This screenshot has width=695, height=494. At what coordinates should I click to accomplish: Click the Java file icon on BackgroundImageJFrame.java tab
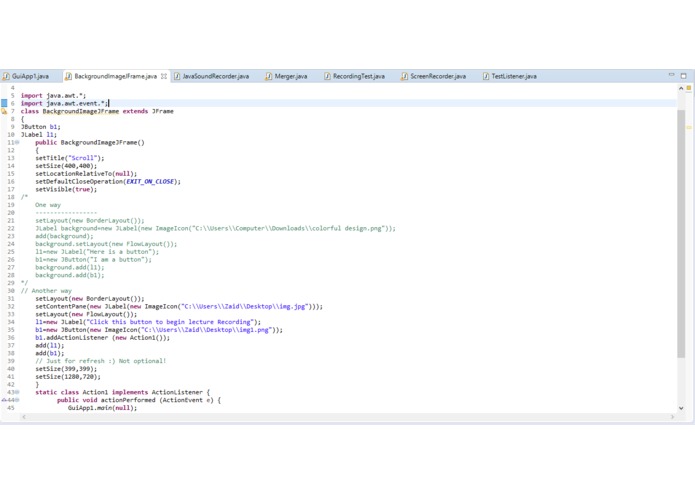pyautogui.click(x=68, y=76)
